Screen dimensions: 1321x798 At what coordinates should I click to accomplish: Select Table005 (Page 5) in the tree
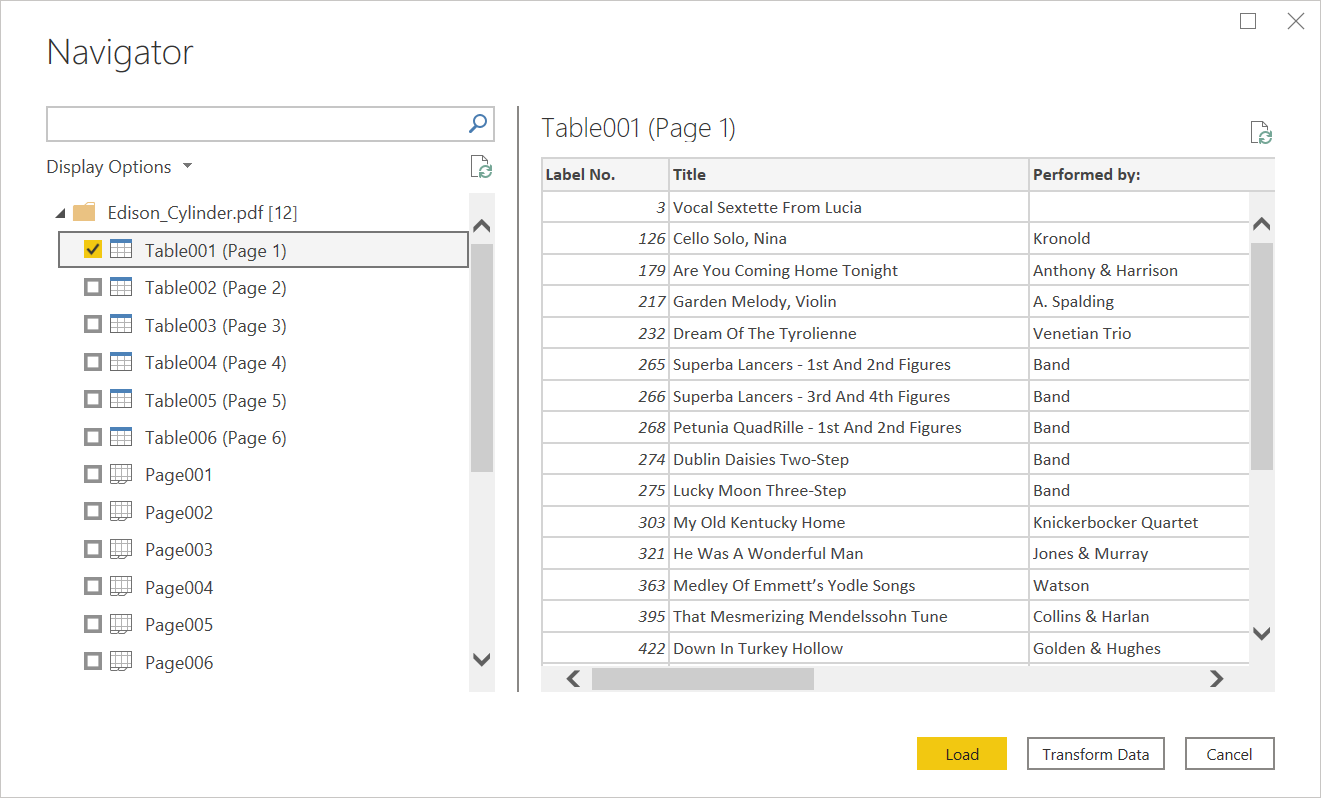(x=215, y=399)
